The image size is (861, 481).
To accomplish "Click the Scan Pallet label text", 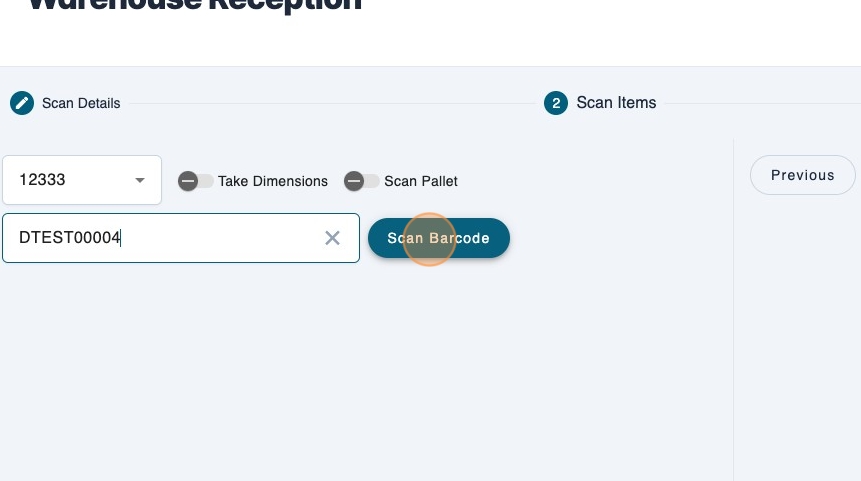I will 420,181.
